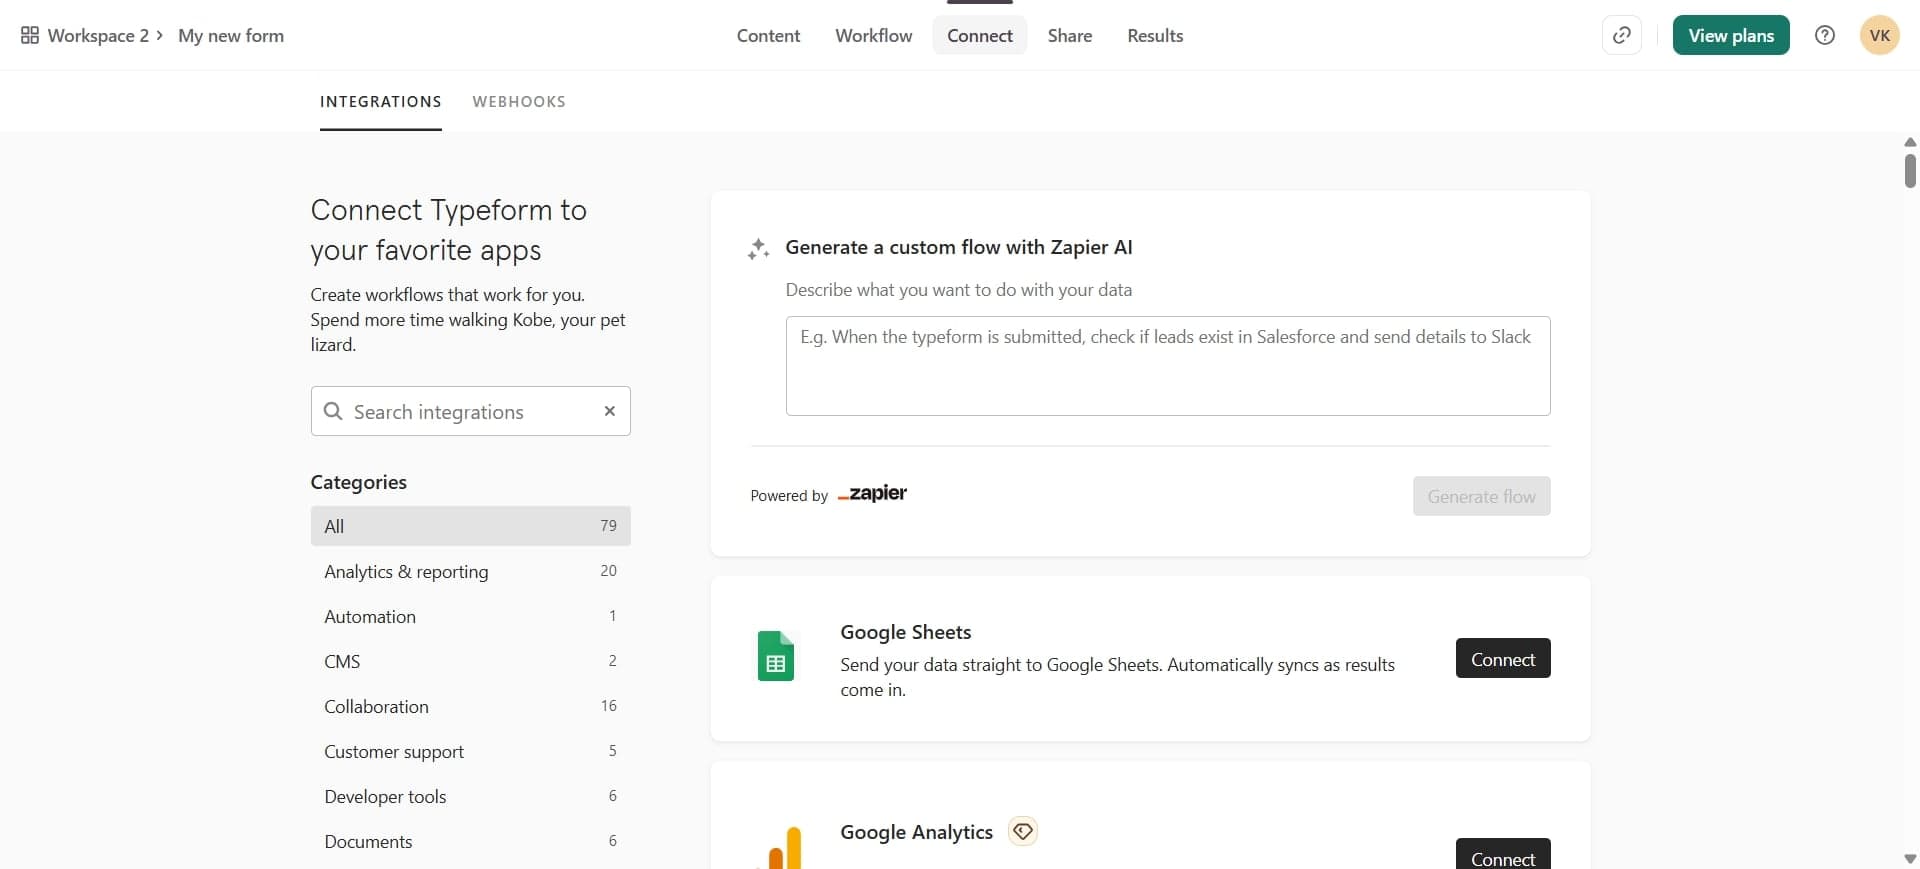Click the search magnifier icon
This screenshot has width=1920, height=869.
coord(333,411)
